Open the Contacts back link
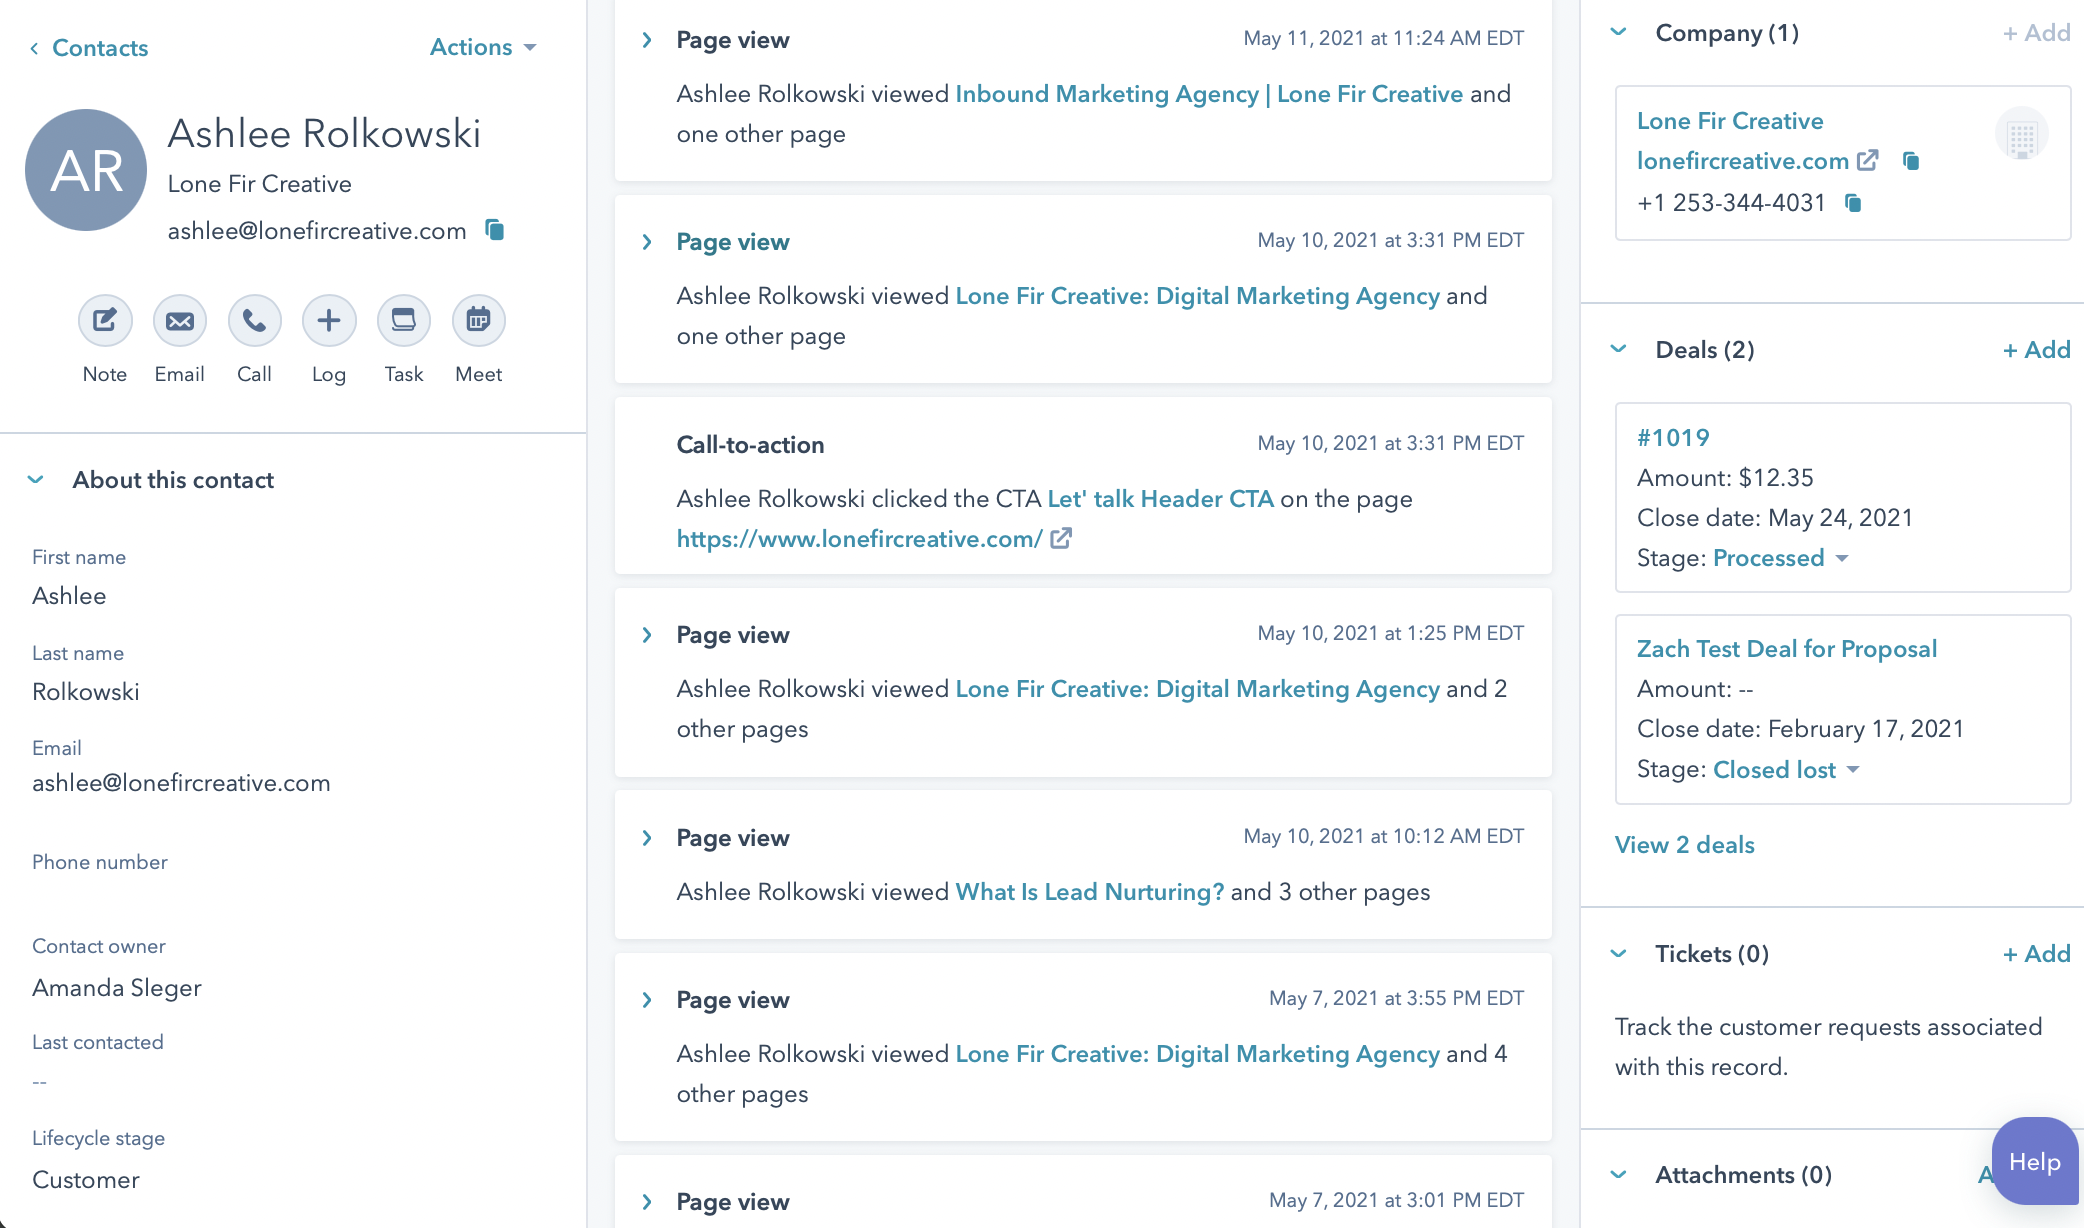Image resolution: width=2084 pixels, height=1228 pixels. pos(100,48)
